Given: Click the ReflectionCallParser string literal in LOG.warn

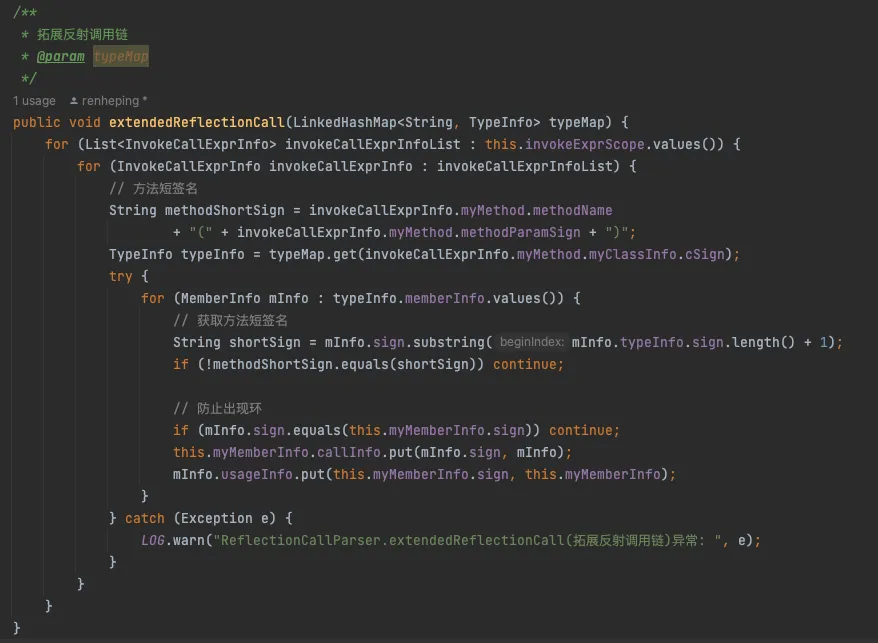Looking at the screenshot, I should point(467,541).
